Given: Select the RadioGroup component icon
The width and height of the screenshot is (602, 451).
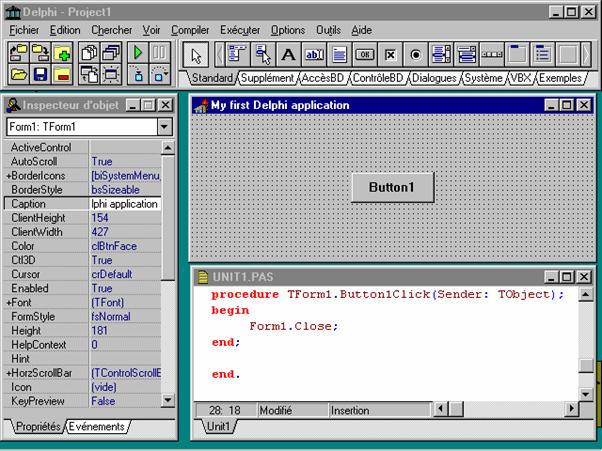Looking at the screenshot, I should pos(542,55).
